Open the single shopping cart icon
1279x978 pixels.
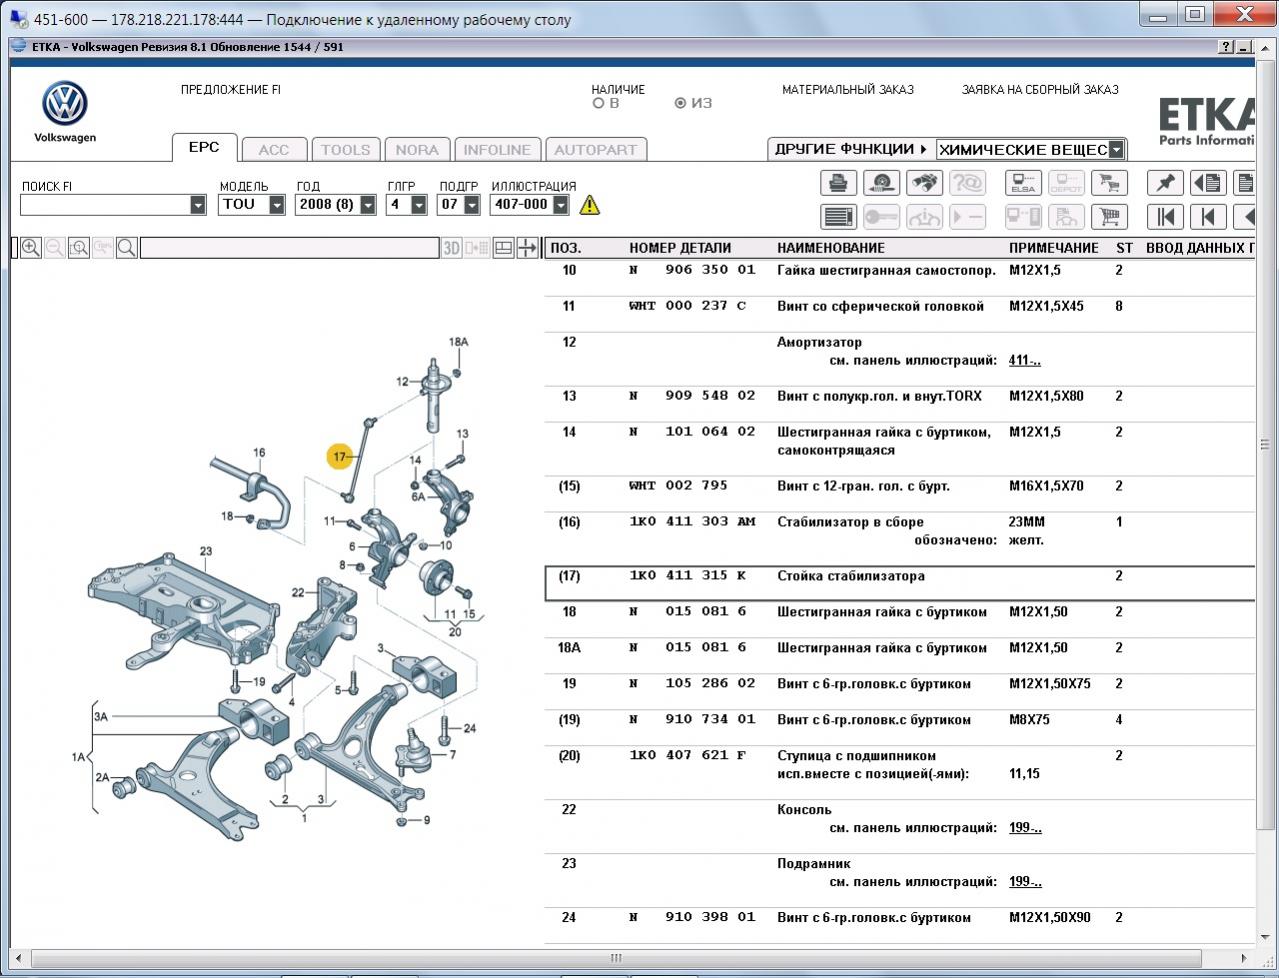coord(1109,216)
